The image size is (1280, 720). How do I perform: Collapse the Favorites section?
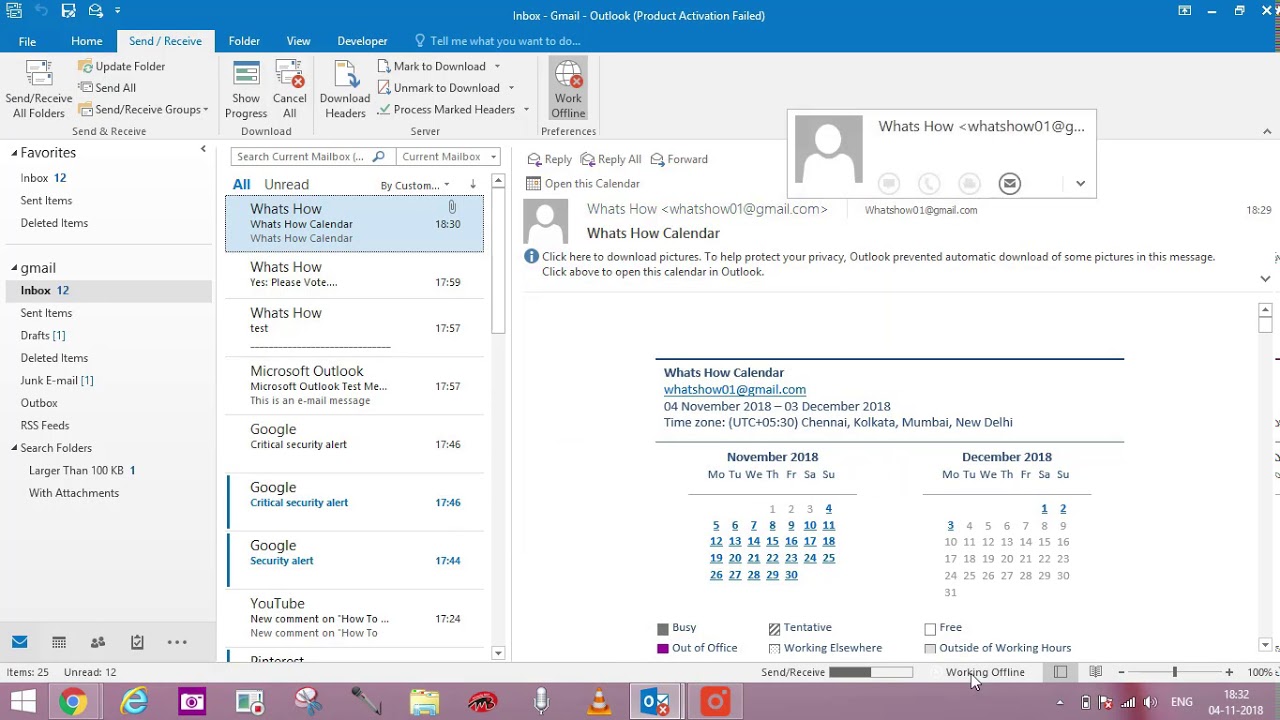coord(14,153)
